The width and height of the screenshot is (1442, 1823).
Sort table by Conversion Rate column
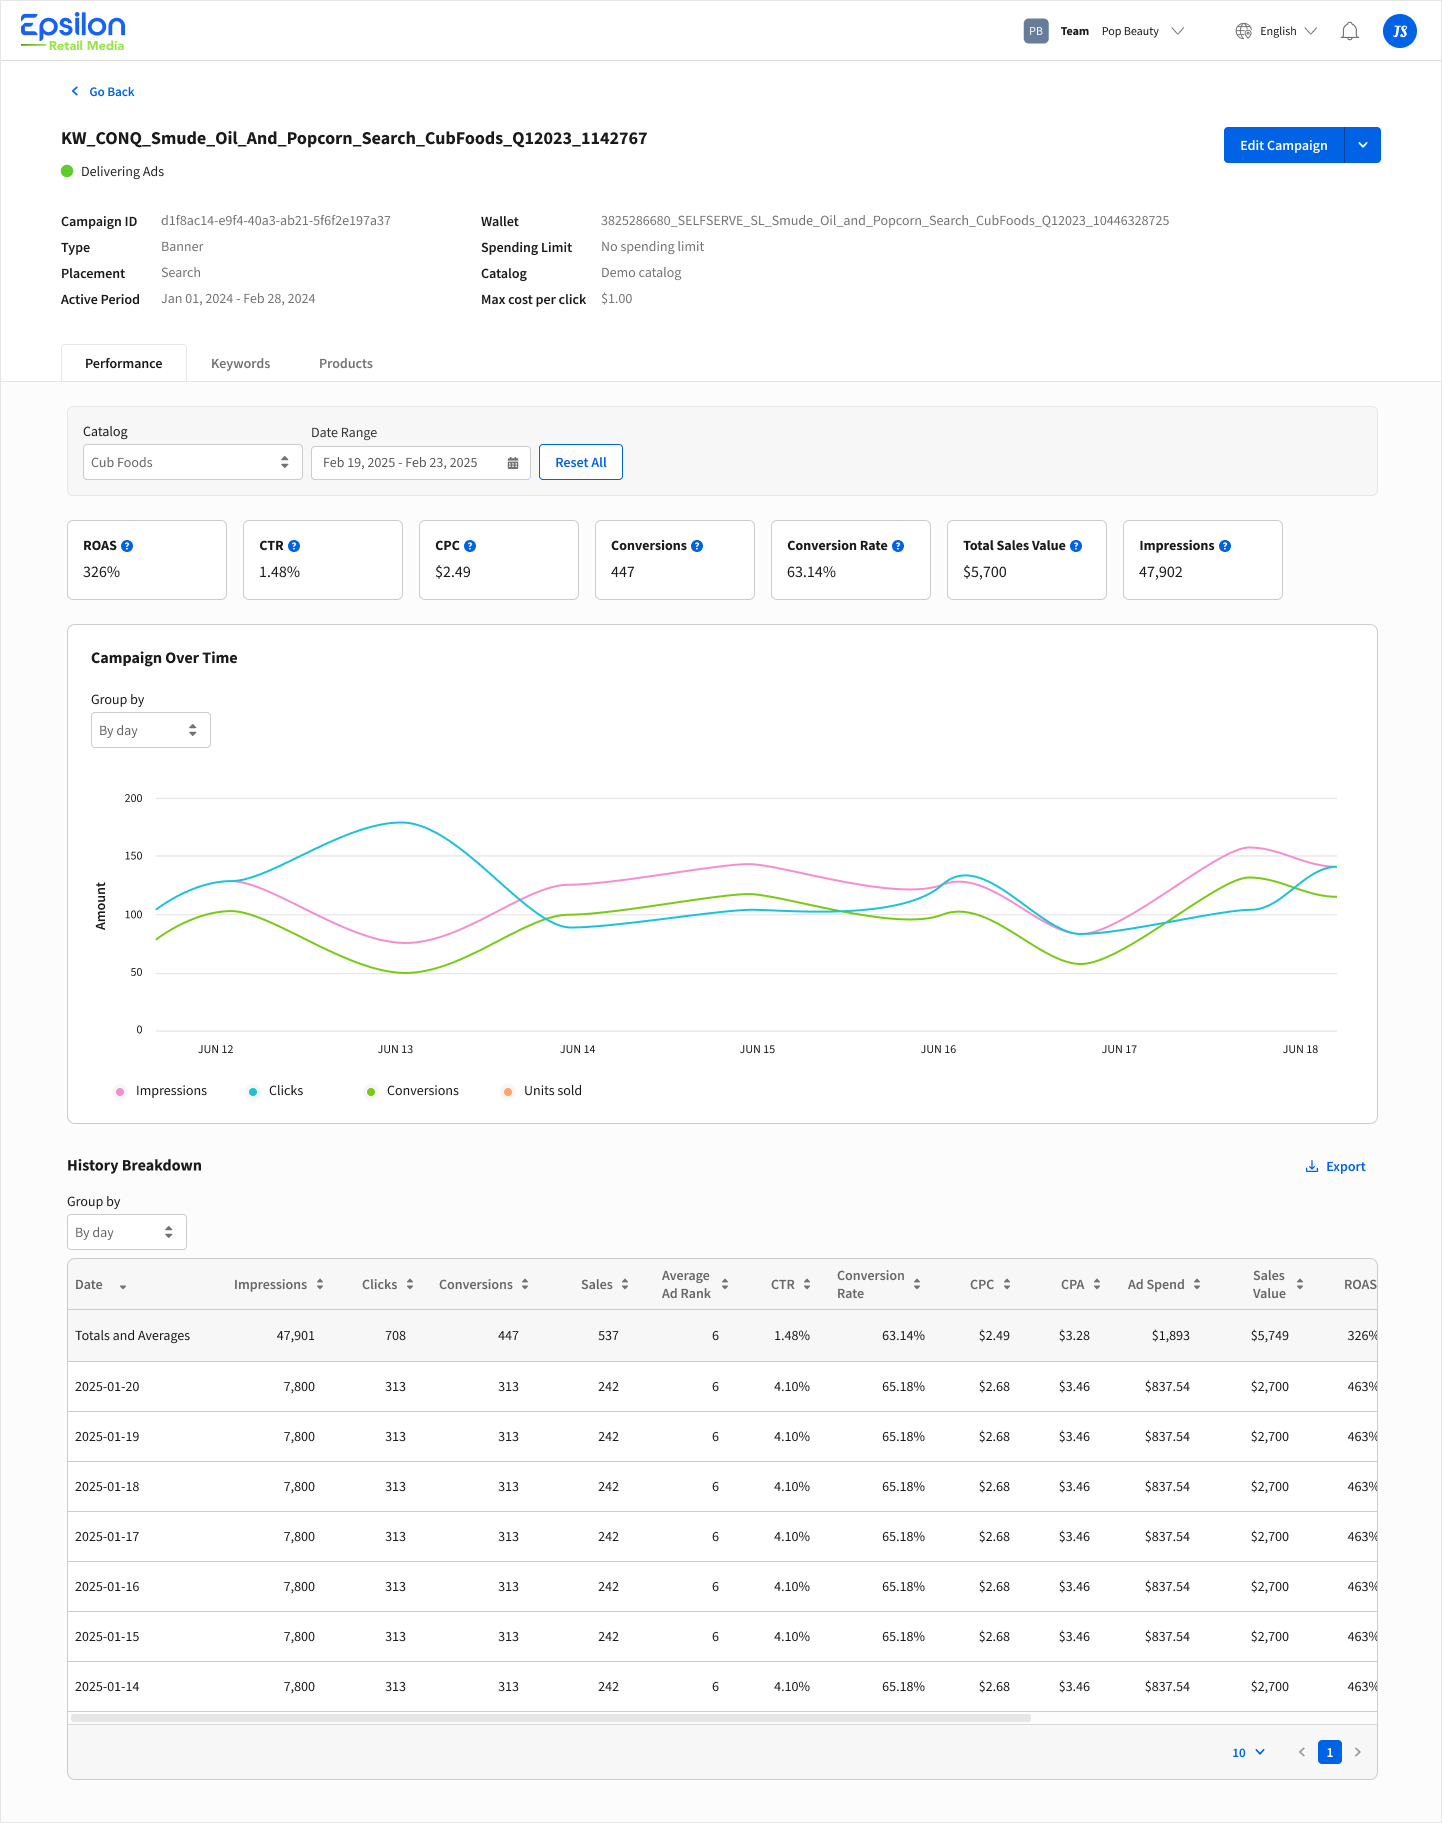tap(917, 1285)
